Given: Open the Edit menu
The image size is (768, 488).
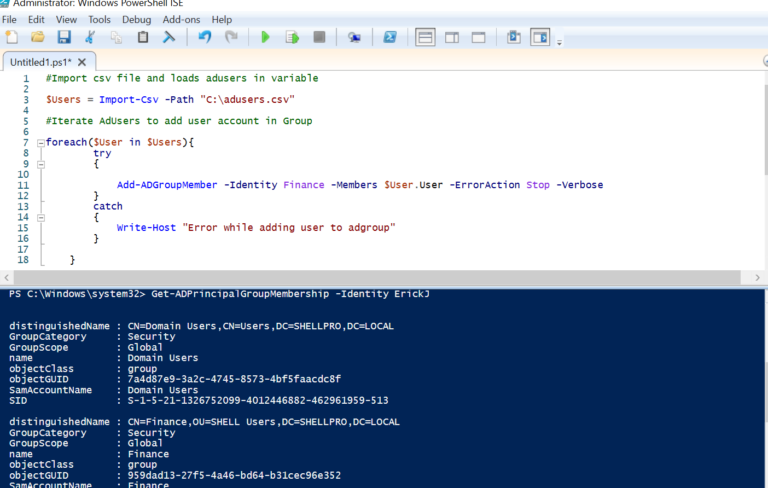Looking at the screenshot, I should pyautogui.click(x=36, y=20).
